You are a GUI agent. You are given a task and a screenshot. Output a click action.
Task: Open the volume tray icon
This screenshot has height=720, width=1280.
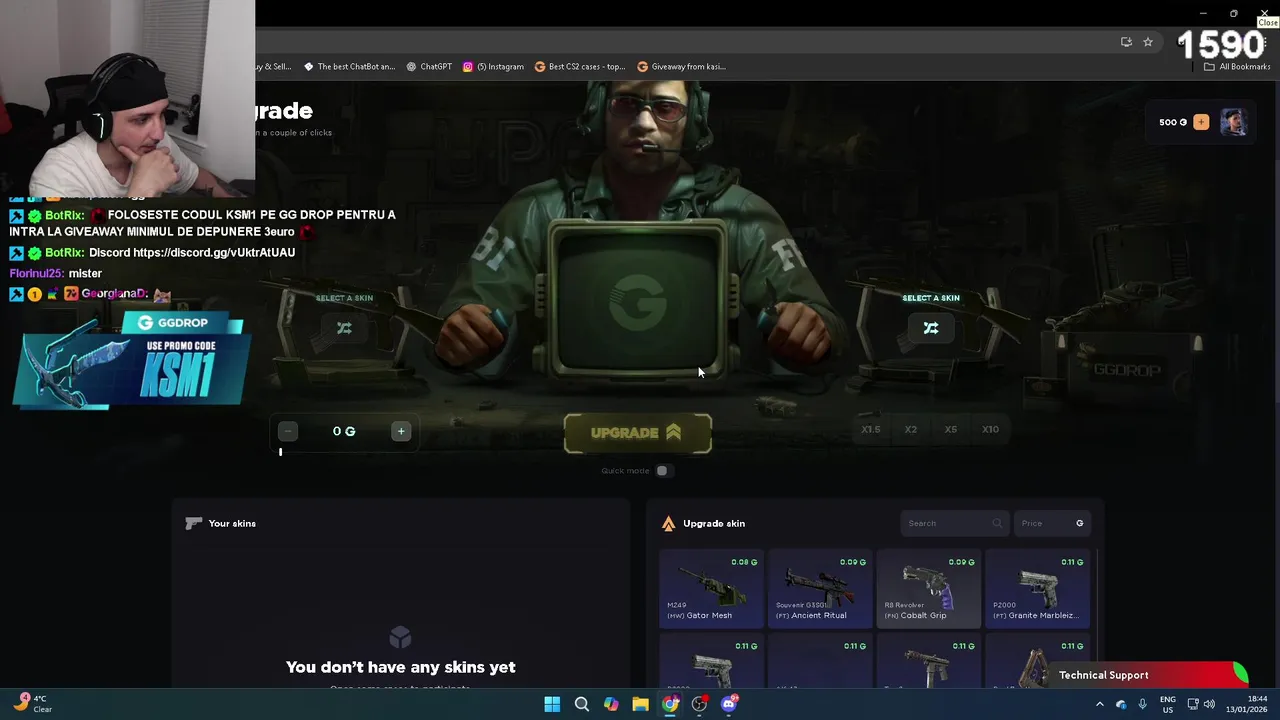tap(1209, 704)
